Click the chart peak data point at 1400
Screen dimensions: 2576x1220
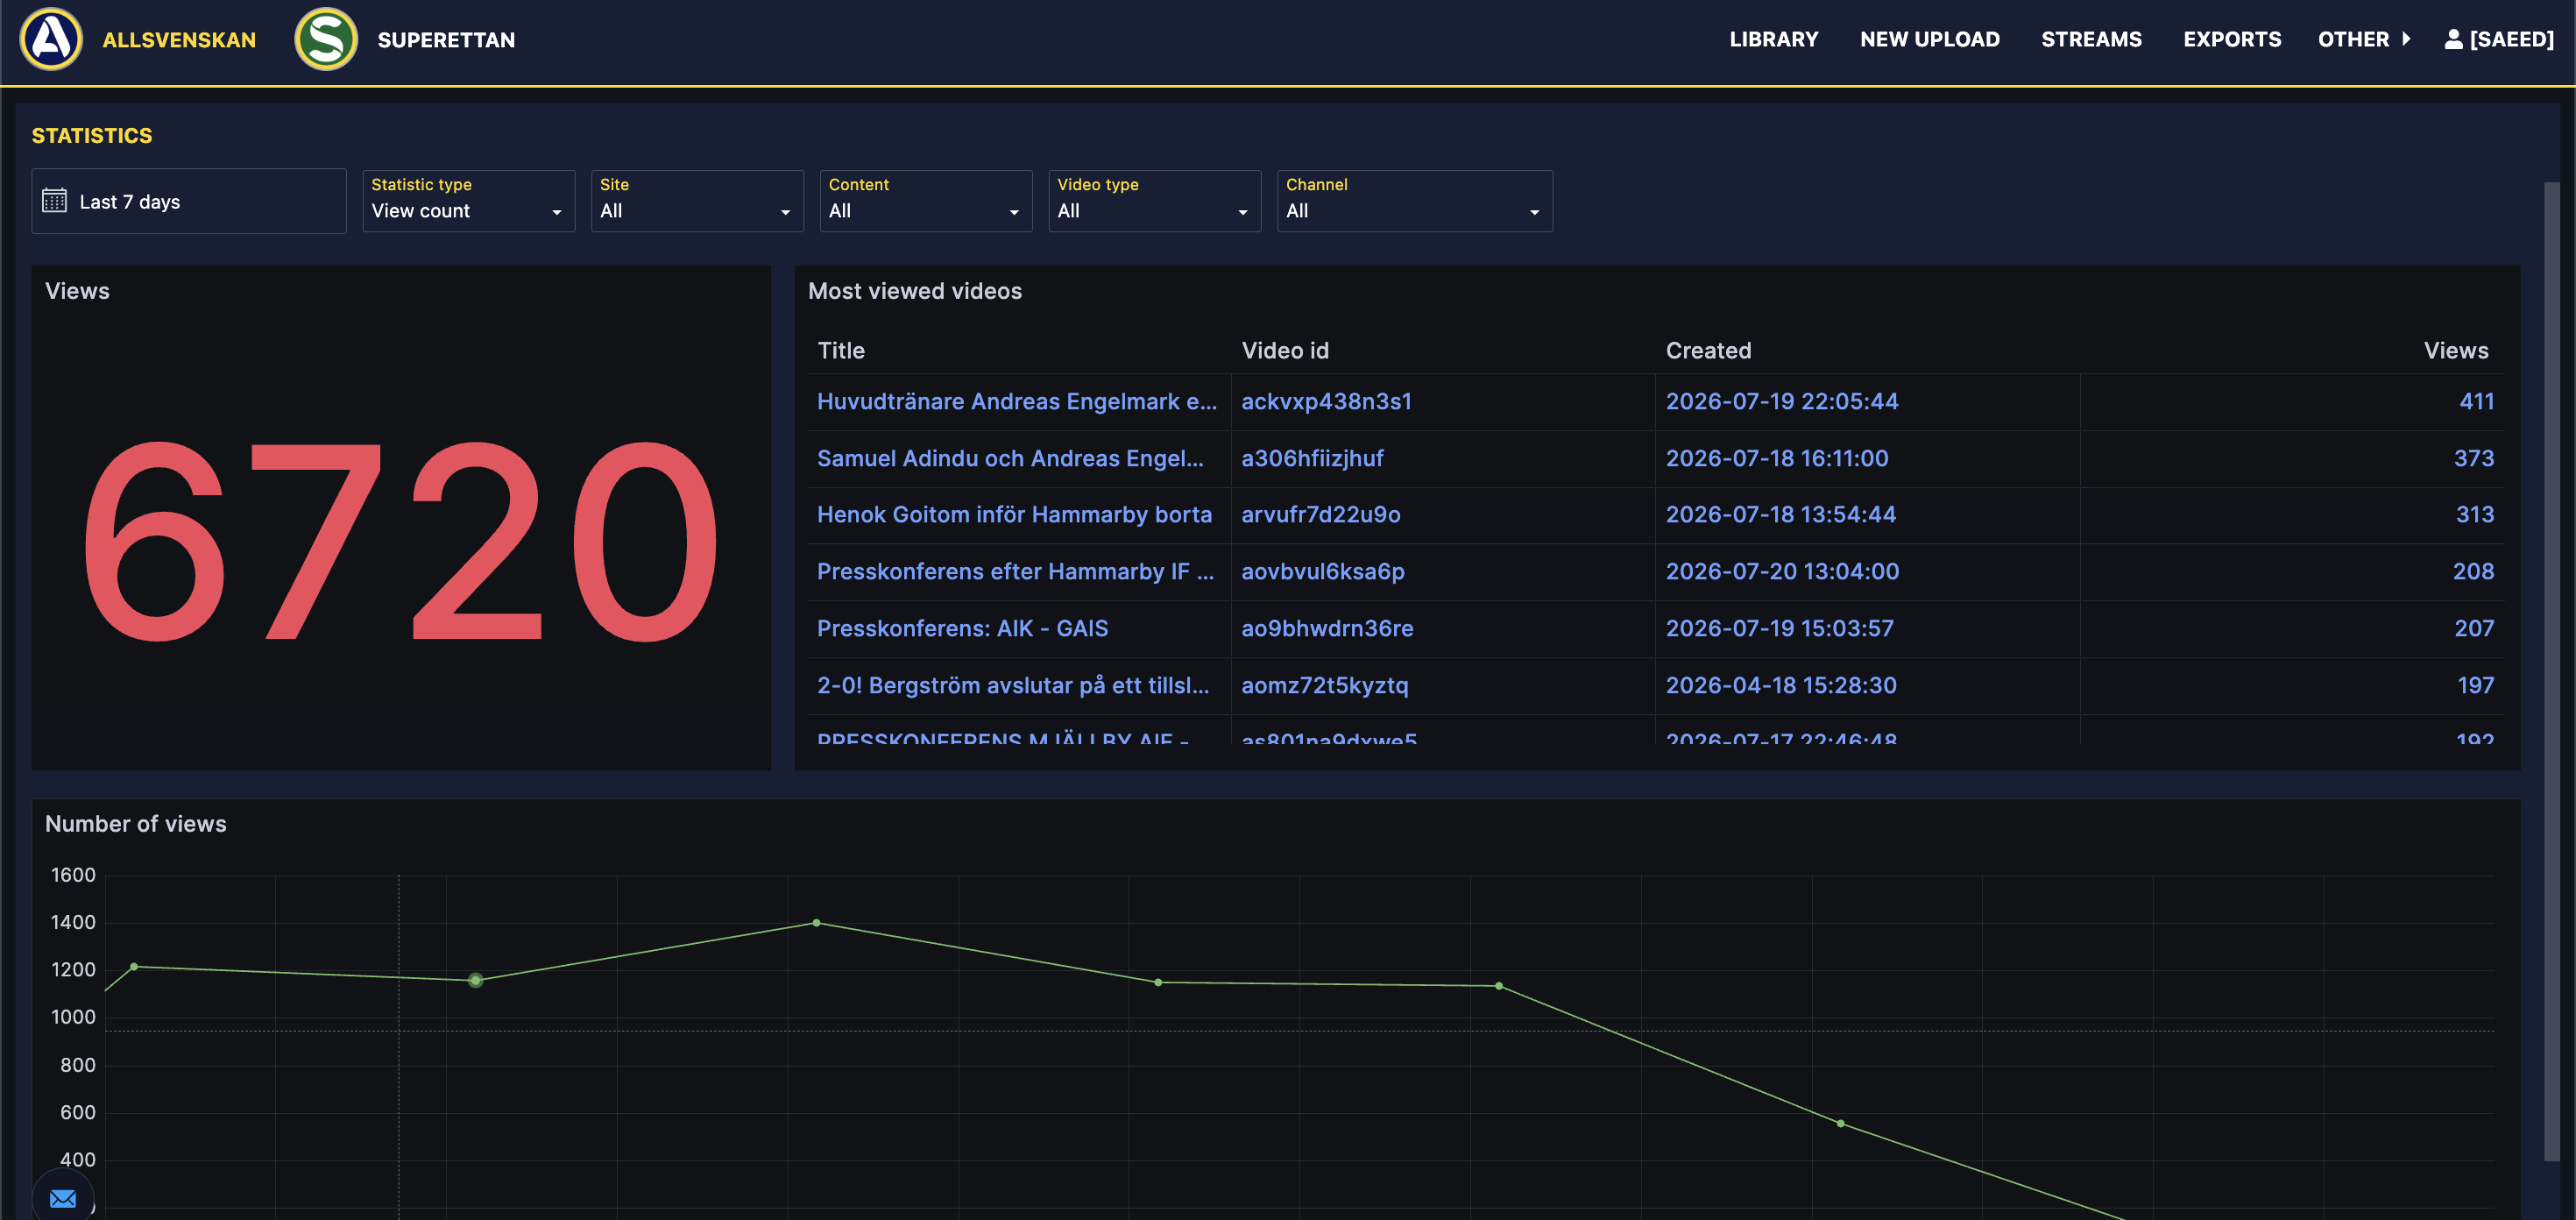816,922
